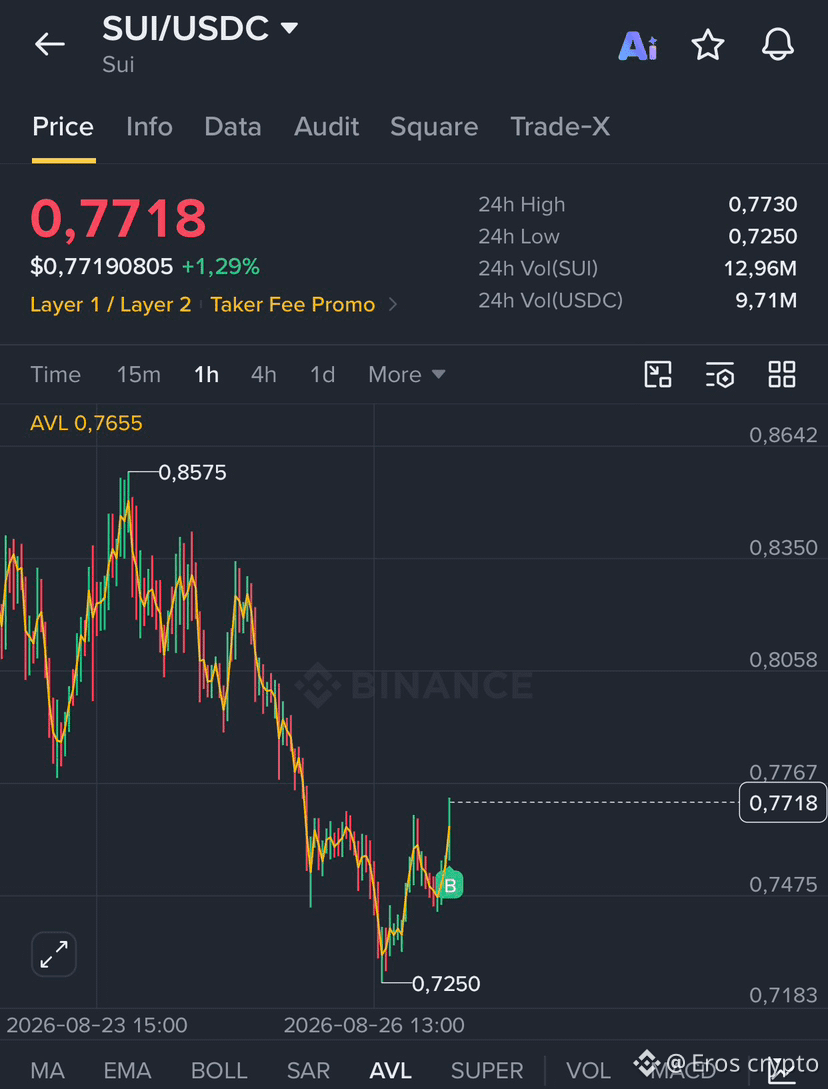Tap the 24h Vol(USDC) value 9,71M
The height and width of the screenshot is (1089, 828).
[766, 300]
